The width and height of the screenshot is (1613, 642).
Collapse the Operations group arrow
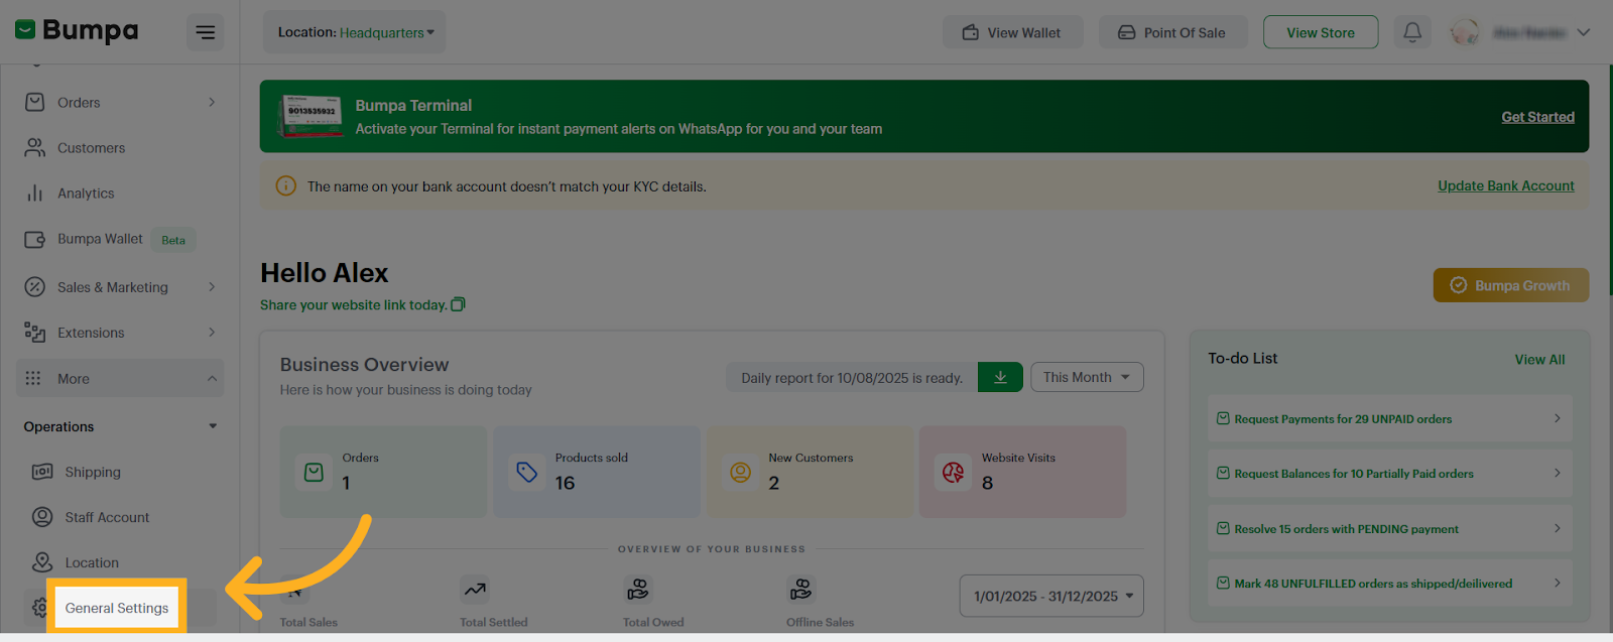212,426
